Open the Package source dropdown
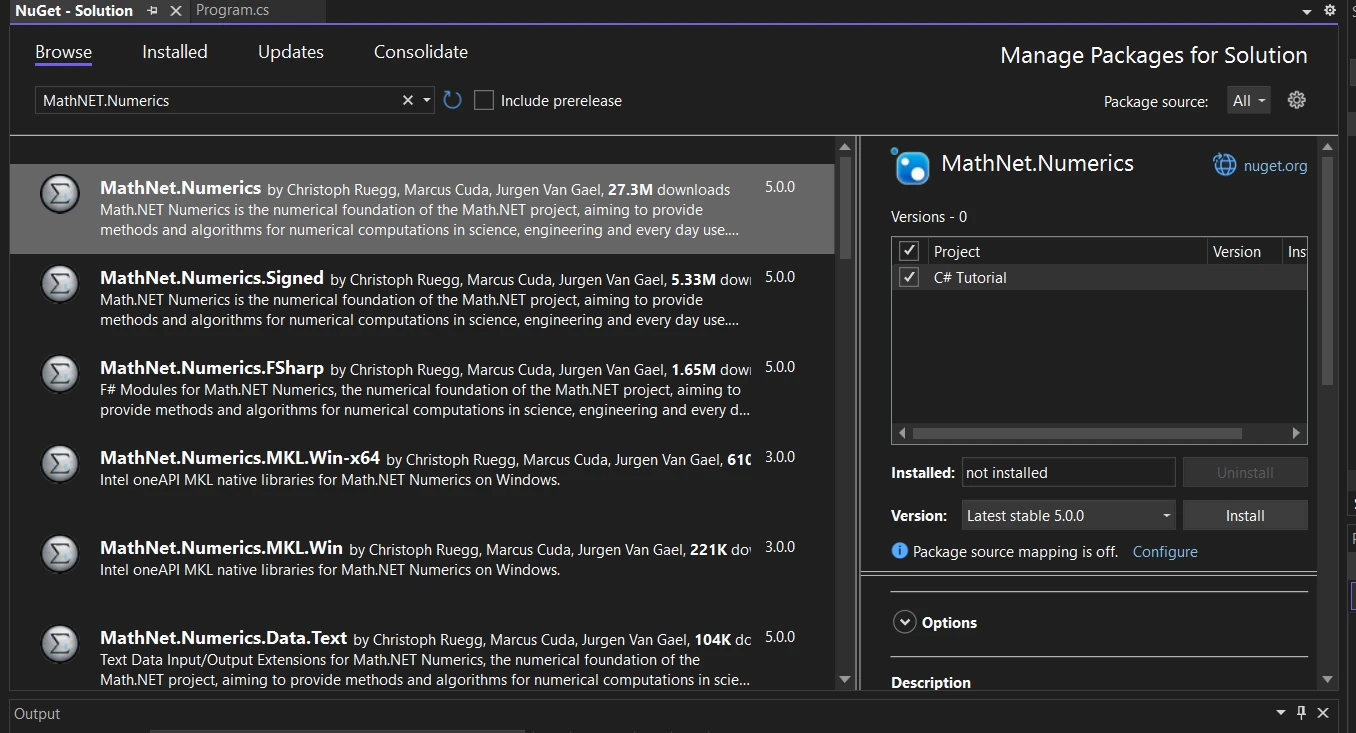The width and height of the screenshot is (1356, 733). 1249,100
